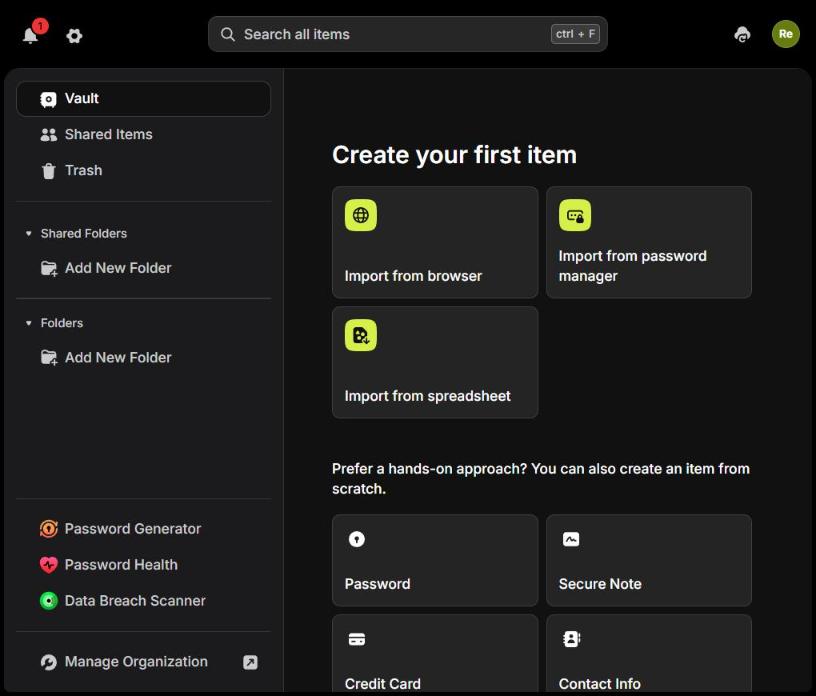Create a new Credit Card item
This screenshot has height=696, width=816.
pyautogui.click(x=435, y=654)
